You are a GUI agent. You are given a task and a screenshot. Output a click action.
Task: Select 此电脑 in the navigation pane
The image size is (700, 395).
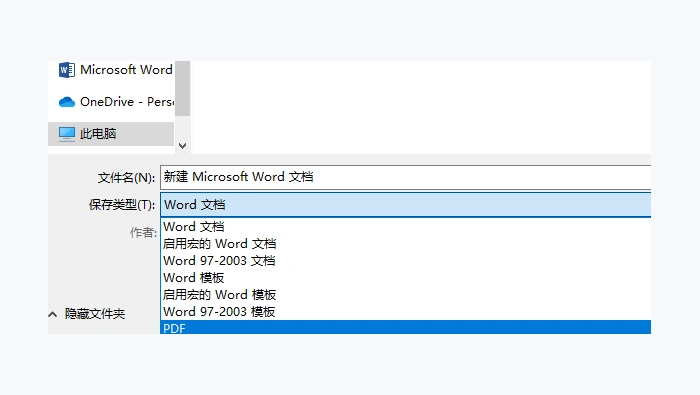[x=111, y=133]
